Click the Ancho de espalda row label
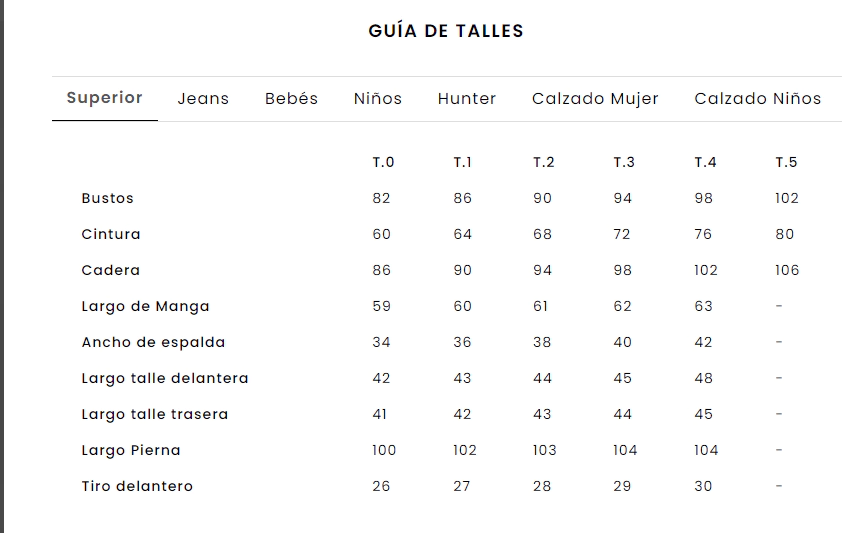Image resolution: width=848 pixels, height=533 pixels. tap(154, 343)
